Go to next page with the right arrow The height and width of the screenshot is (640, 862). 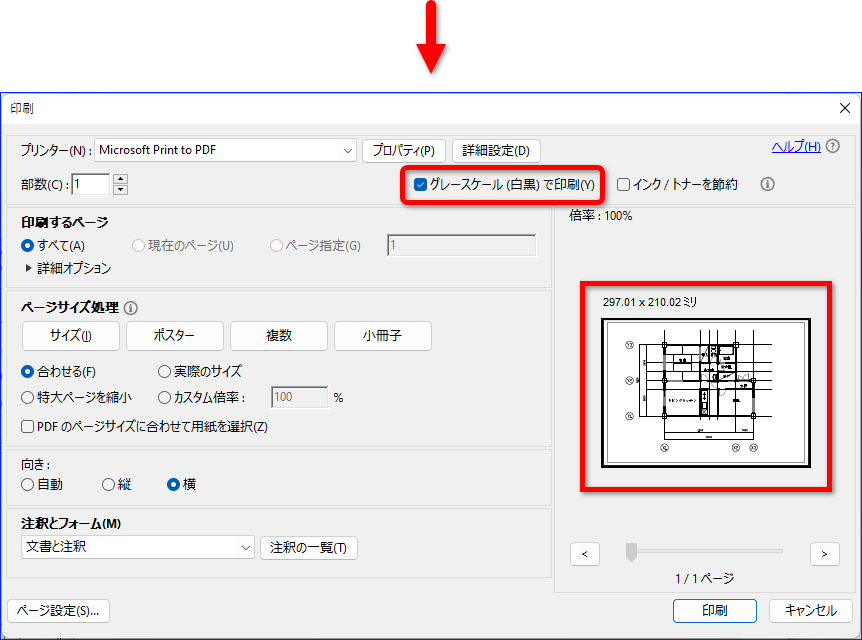(825, 553)
